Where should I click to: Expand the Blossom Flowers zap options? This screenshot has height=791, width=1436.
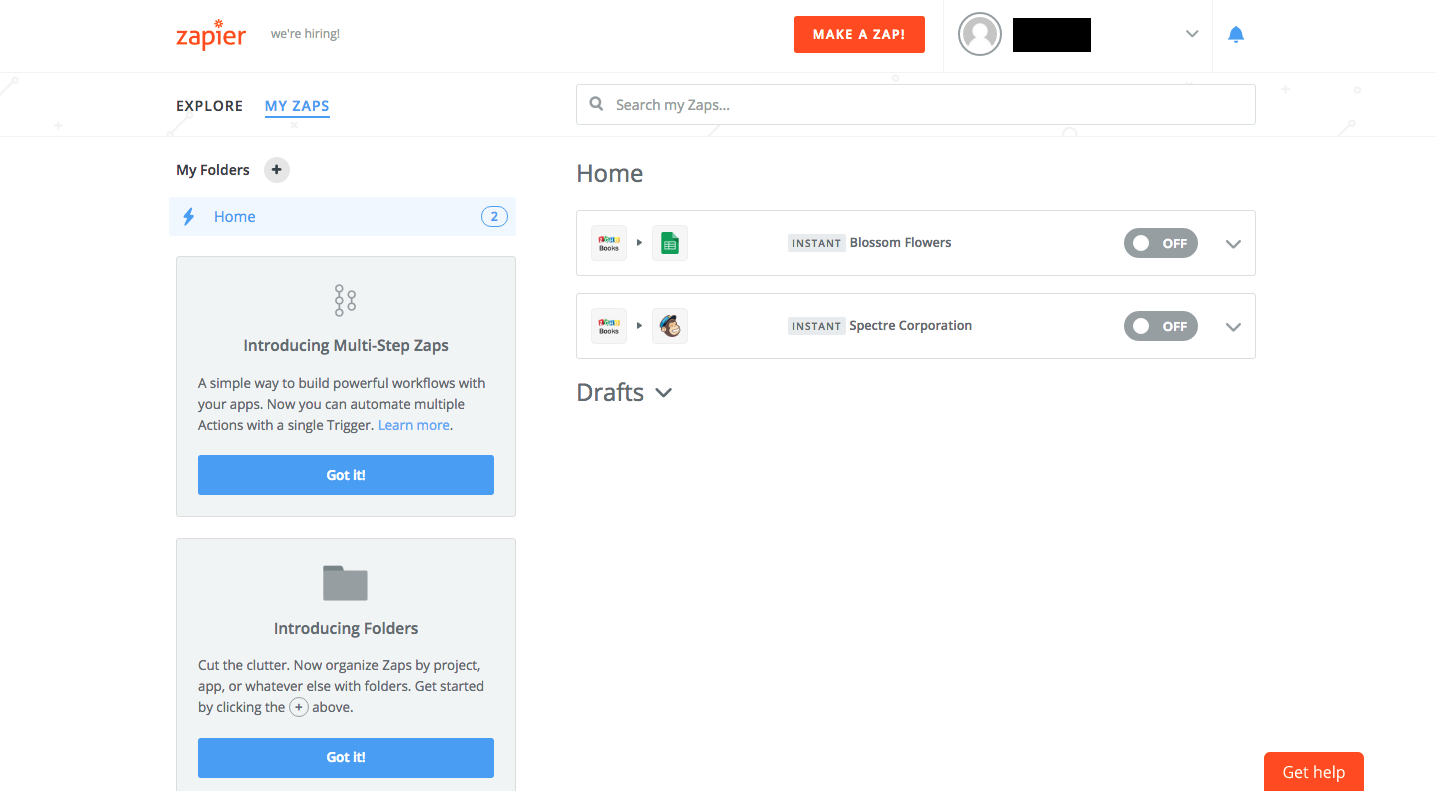click(x=1233, y=244)
